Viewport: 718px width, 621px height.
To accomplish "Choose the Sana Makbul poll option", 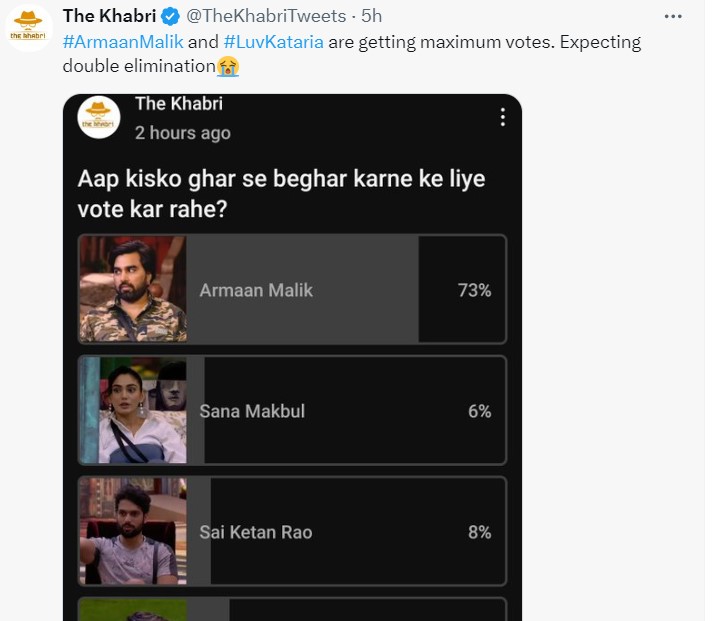I will click(292, 411).
